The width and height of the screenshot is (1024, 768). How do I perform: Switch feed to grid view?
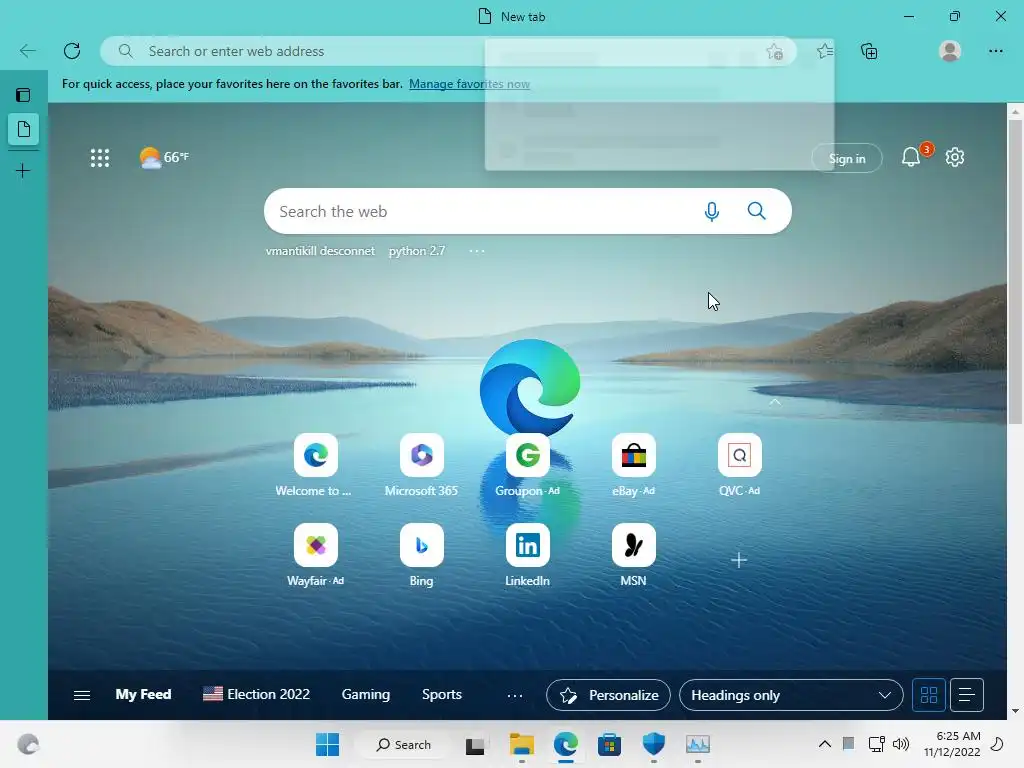(929, 695)
